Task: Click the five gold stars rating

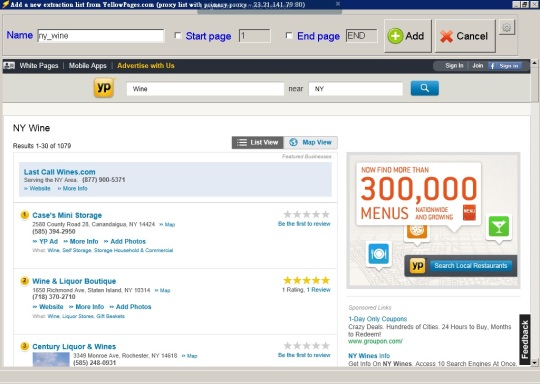Action: point(307,280)
